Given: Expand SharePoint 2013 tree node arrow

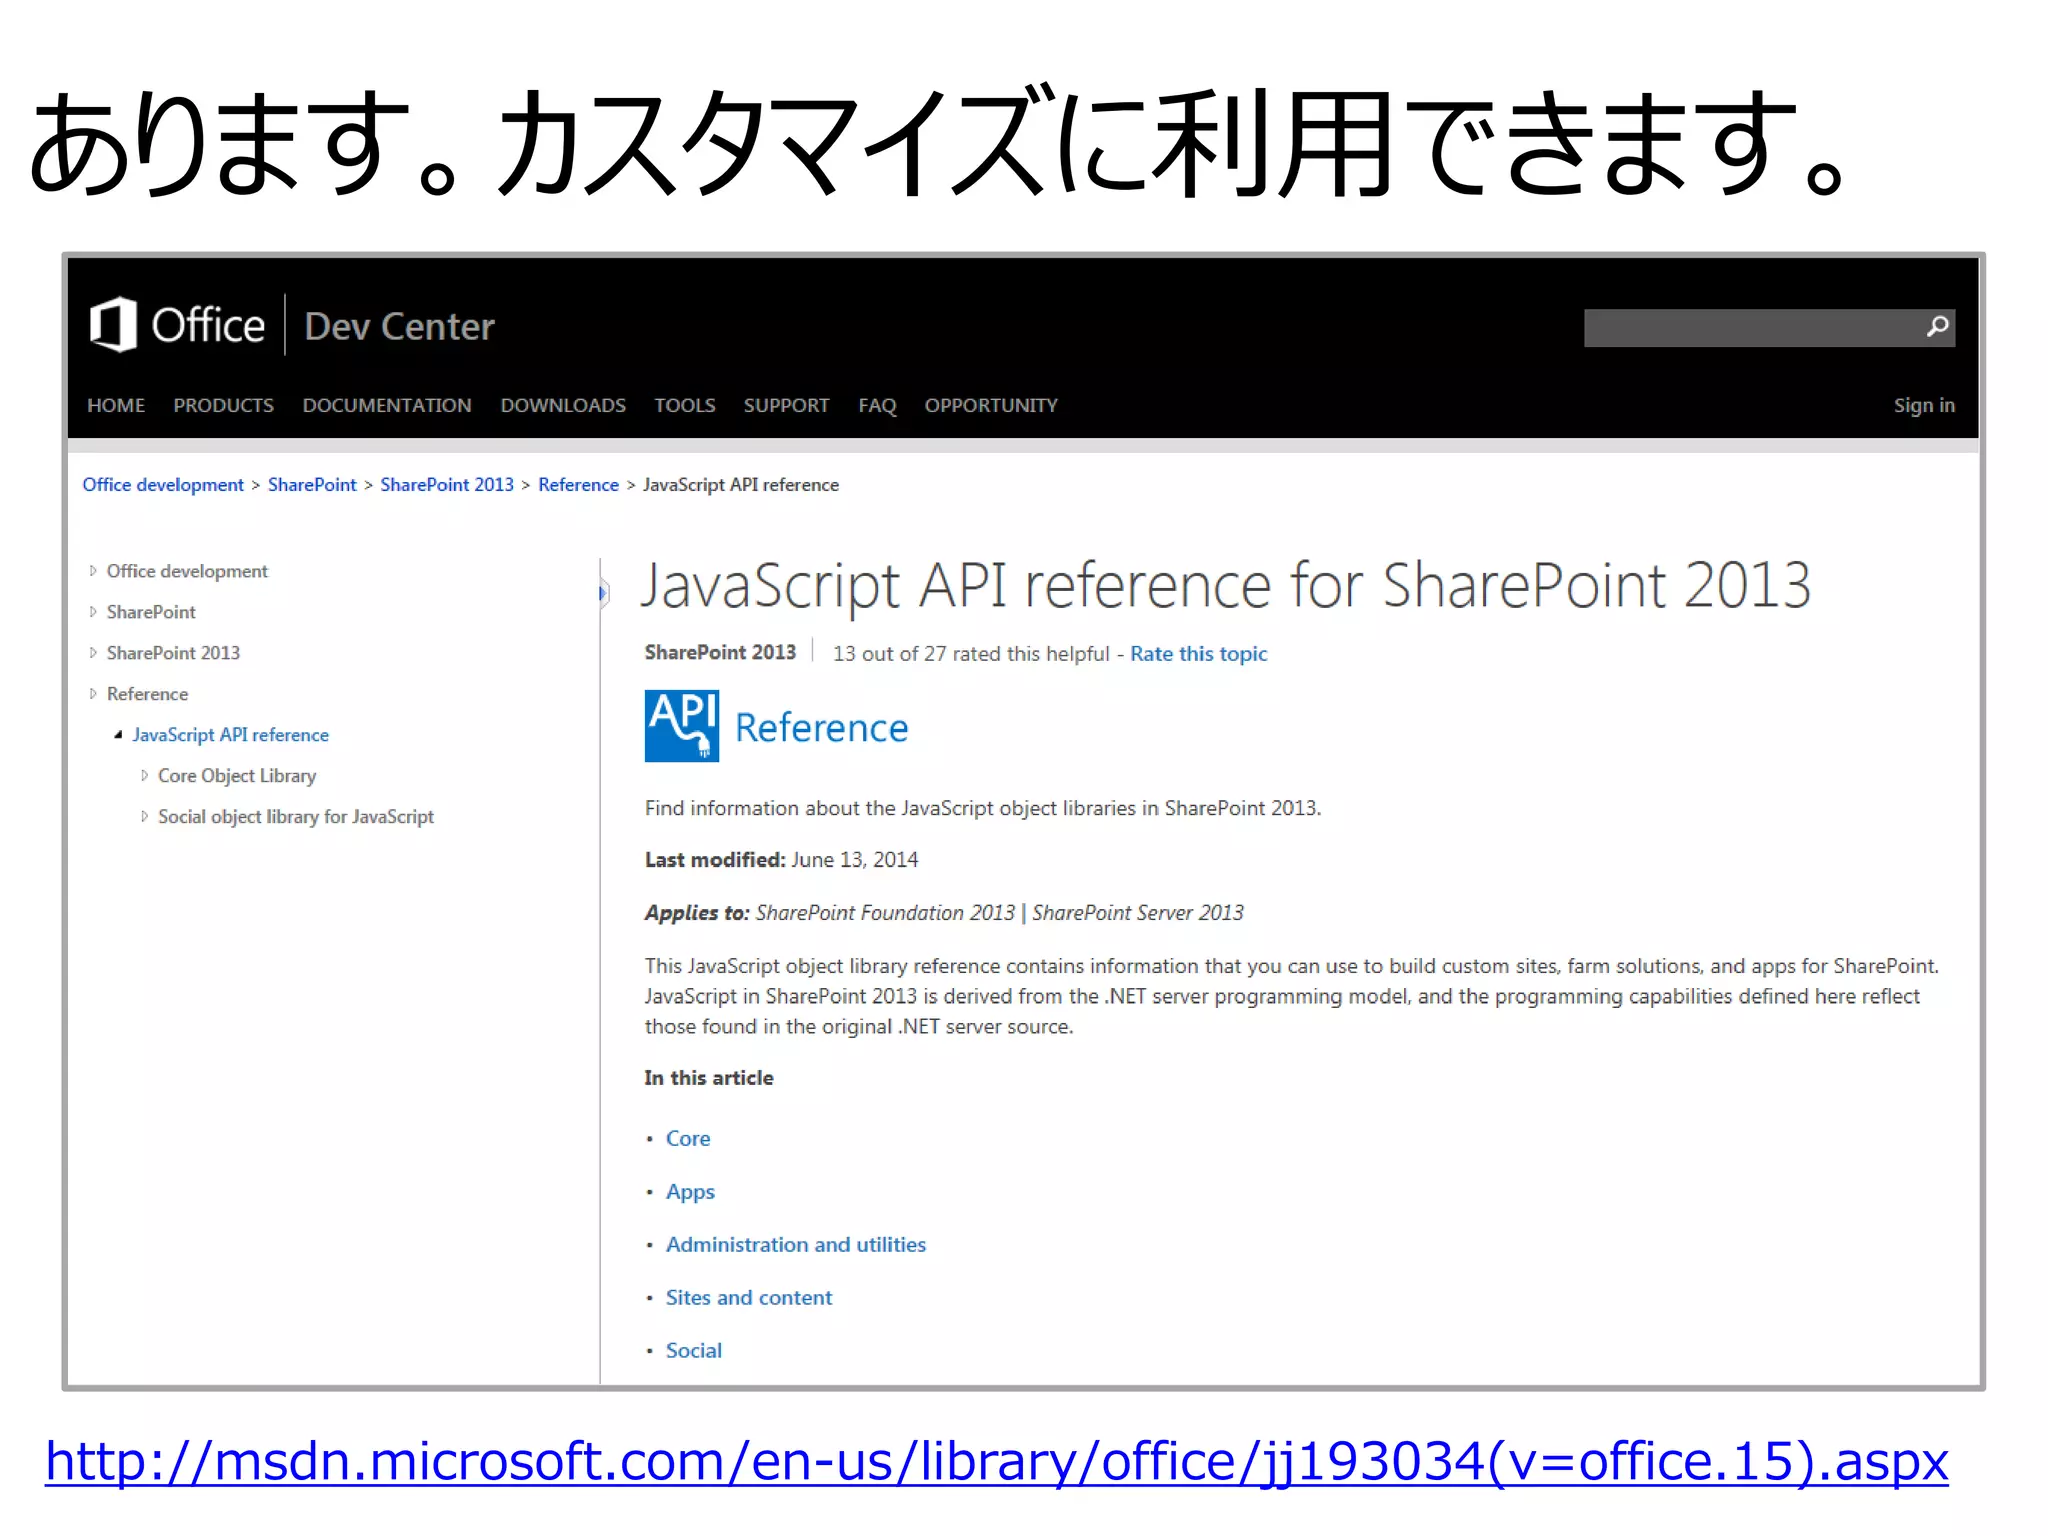Looking at the screenshot, I should click(x=93, y=653).
